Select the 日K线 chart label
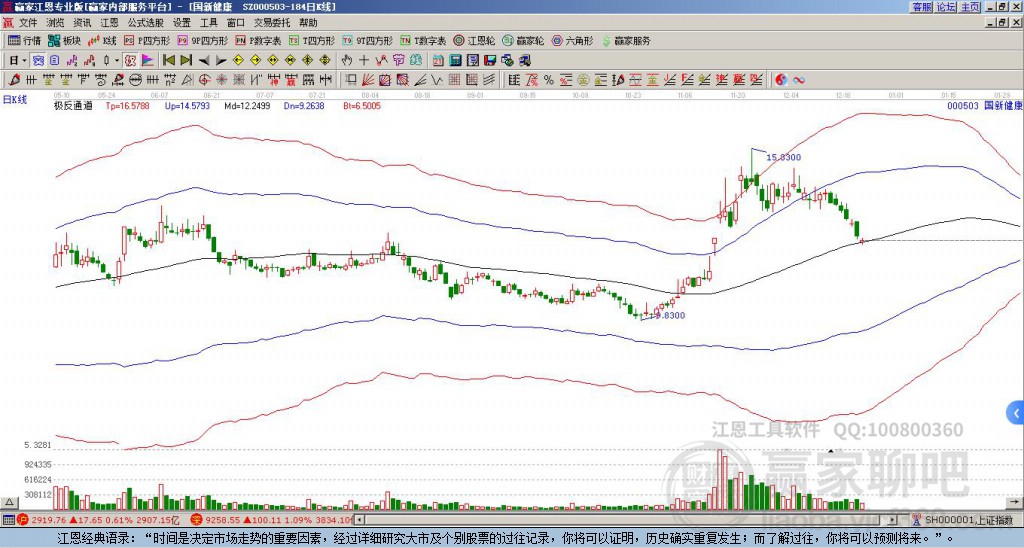This screenshot has width=1024, height=548. coord(15,100)
